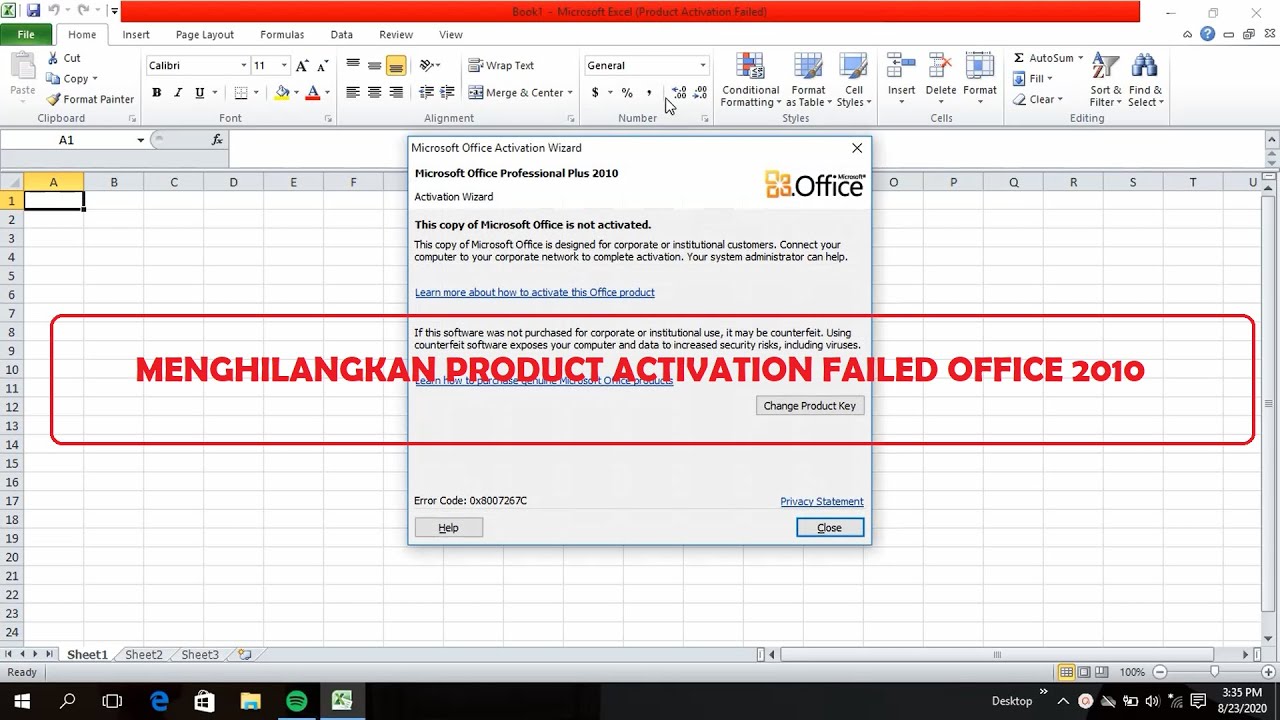
Task: Open Learn more about how to activate link
Action: (535, 293)
